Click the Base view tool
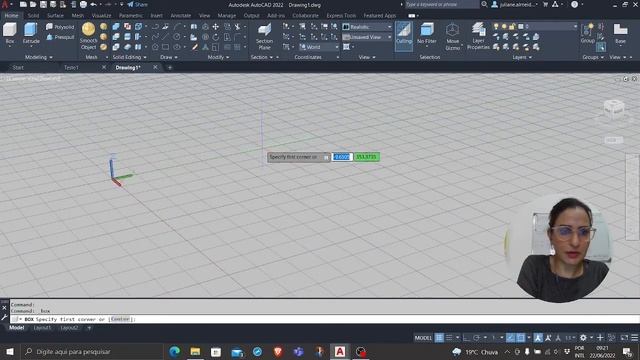This screenshot has height=360, width=640. click(x=620, y=33)
